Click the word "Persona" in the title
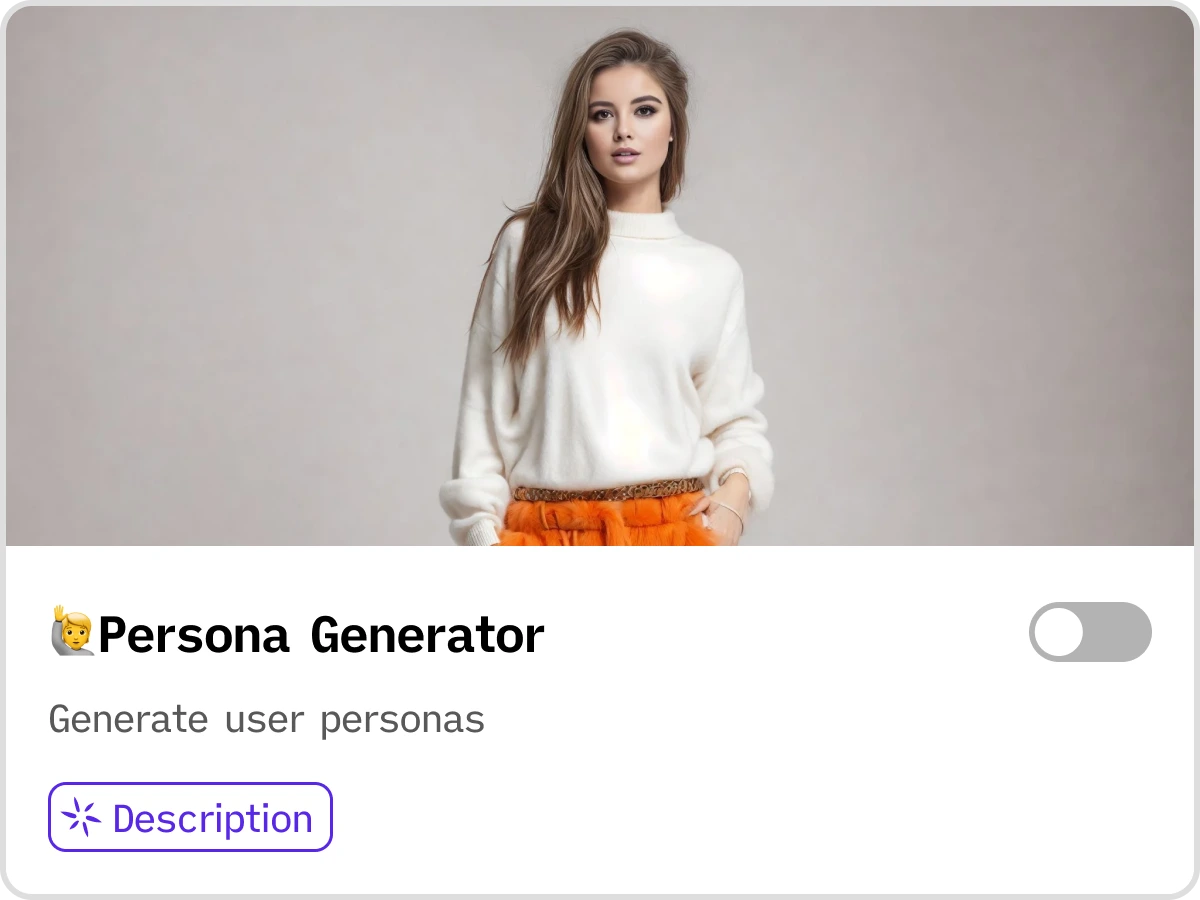The image size is (1200, 900). click(x=194, y=634)
